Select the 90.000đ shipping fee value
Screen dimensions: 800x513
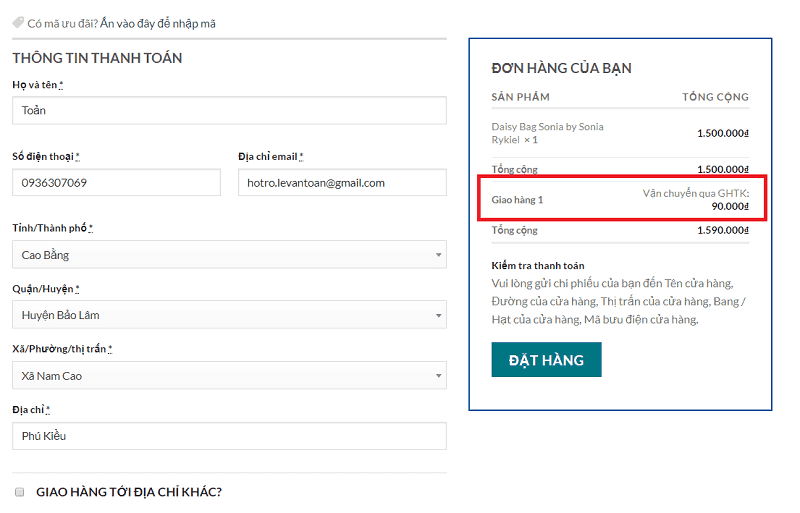(730, 206)
